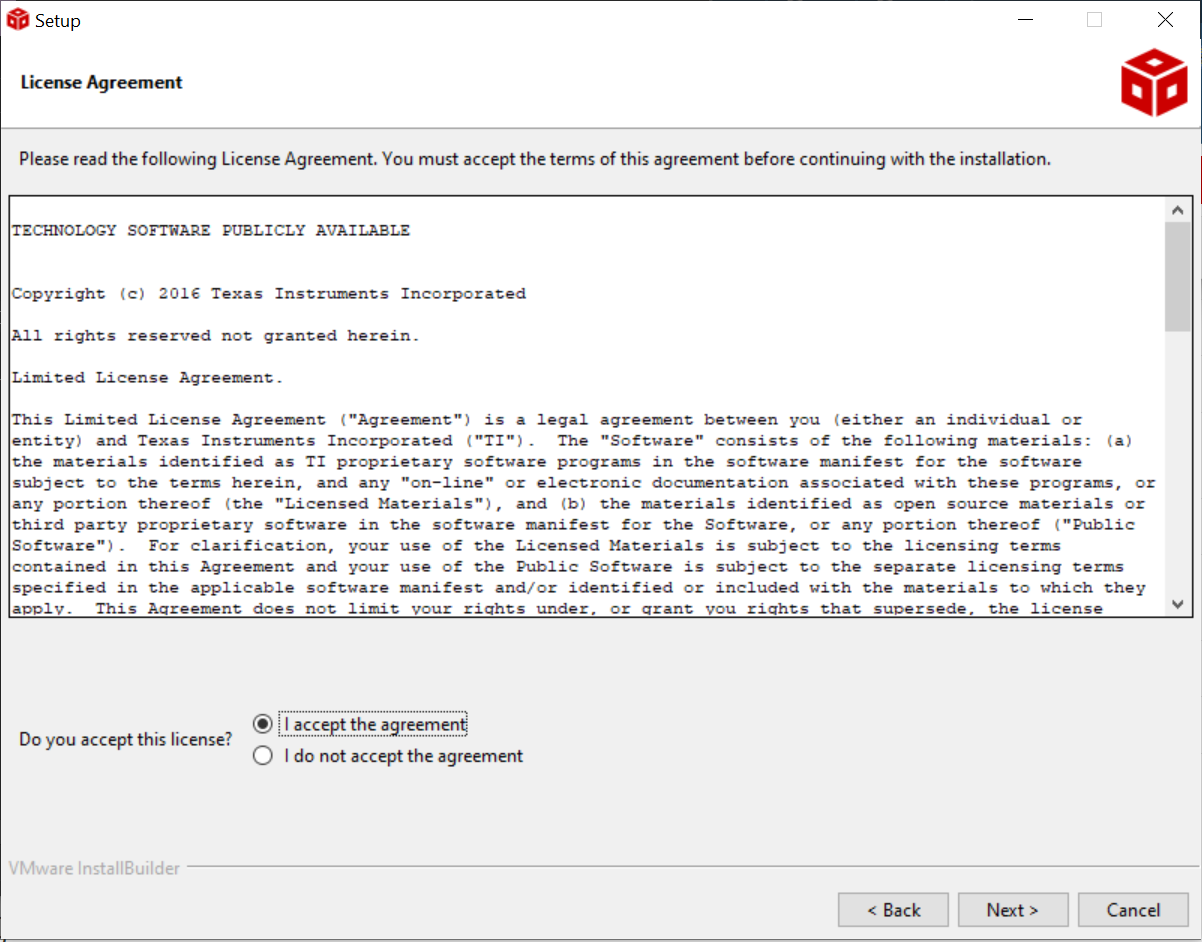Click the scrollbar down arrow
Screen dimensions: 1202x942
tap(1178, 604)
